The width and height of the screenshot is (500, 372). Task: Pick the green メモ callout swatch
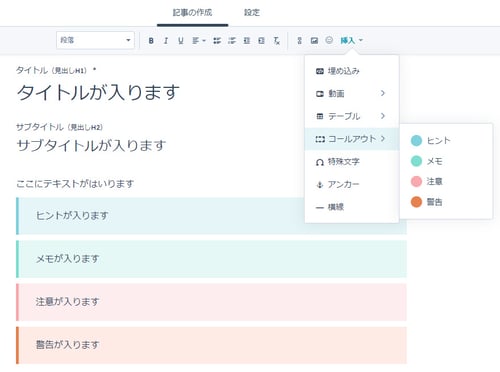click(x=416, y=161)
